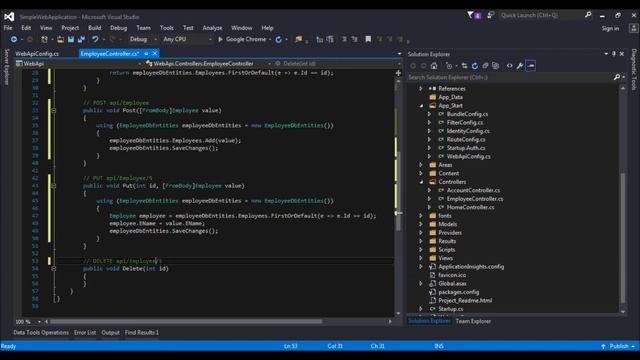Open the Google Chrome browser dropdown arrow
The height and width of the screenshot is (360, 640).
tap(270, 40)
